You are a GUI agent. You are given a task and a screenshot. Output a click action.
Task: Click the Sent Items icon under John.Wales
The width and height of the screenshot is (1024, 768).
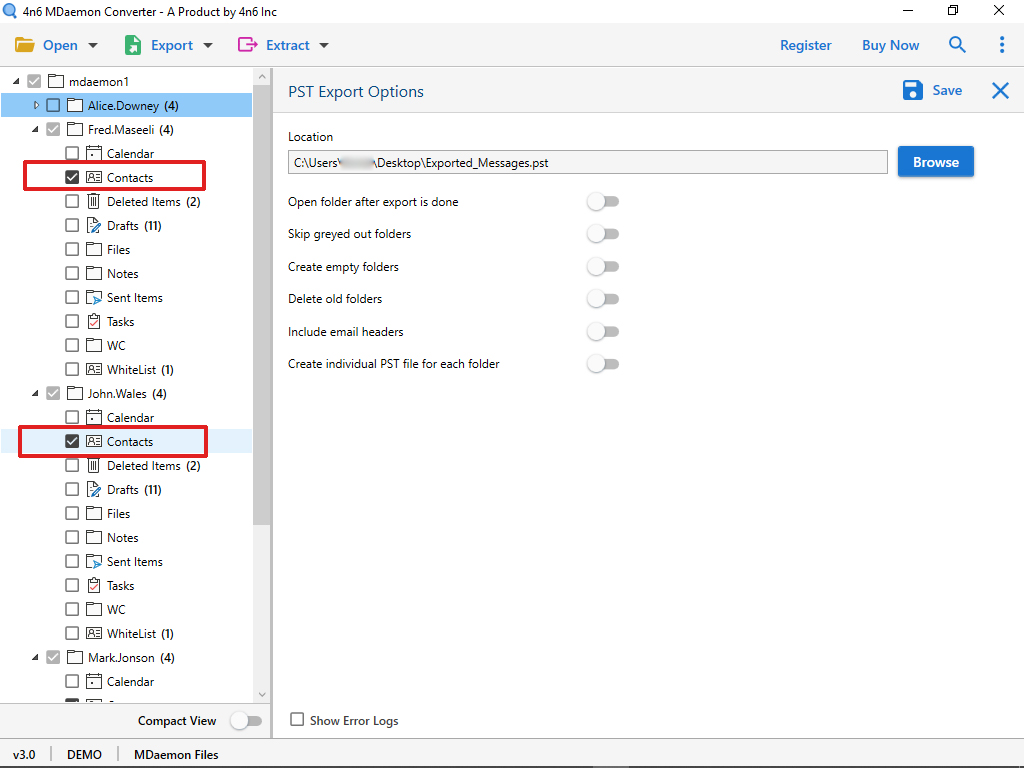pyautogui.click(x=94, y=562)
